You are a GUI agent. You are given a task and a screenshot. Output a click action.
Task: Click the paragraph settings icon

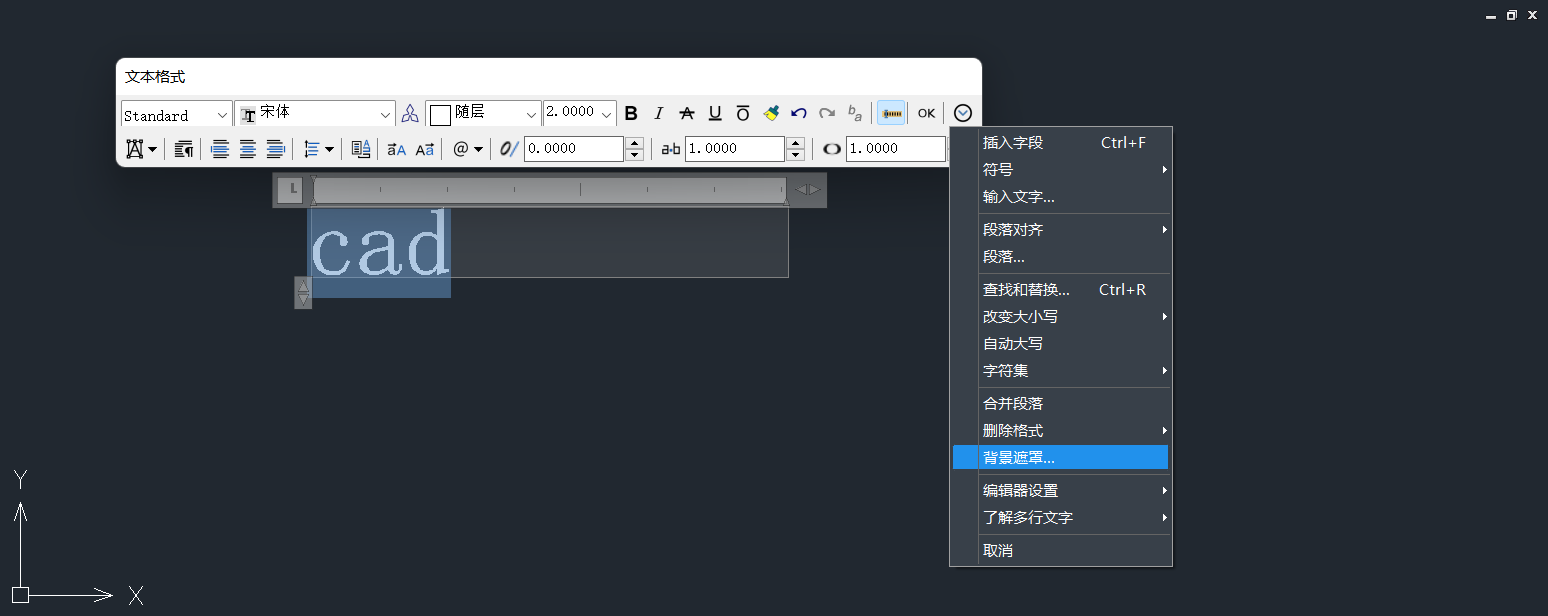point(184,149)
